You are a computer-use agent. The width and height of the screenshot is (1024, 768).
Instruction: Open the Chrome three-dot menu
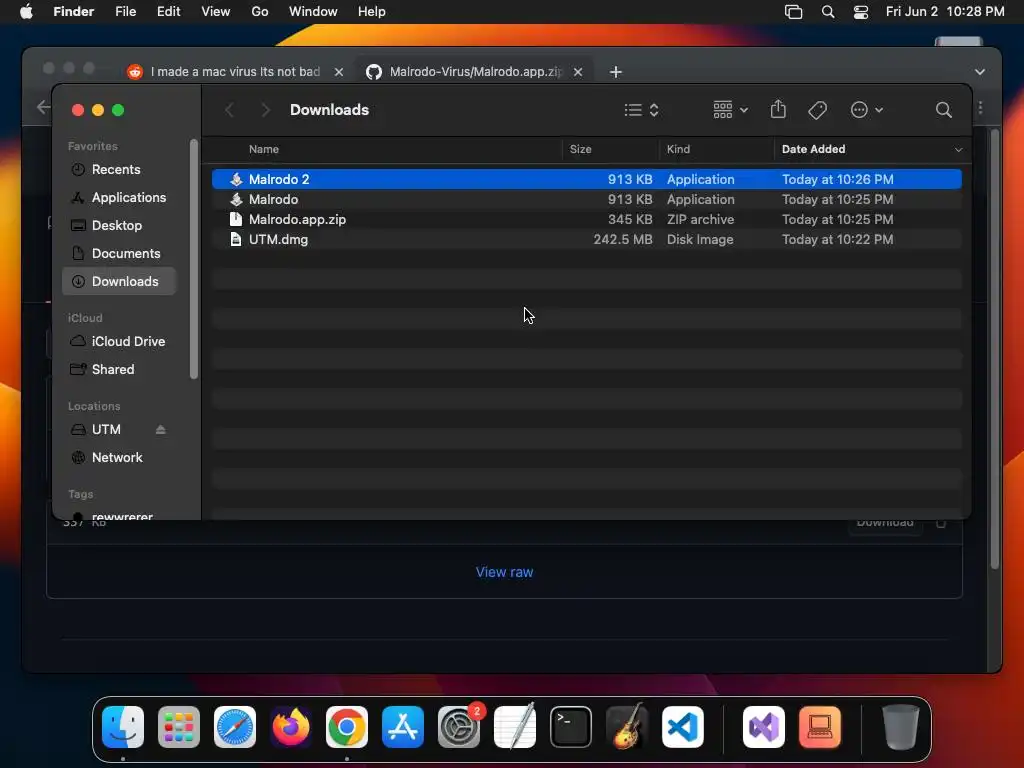point(980,108)
